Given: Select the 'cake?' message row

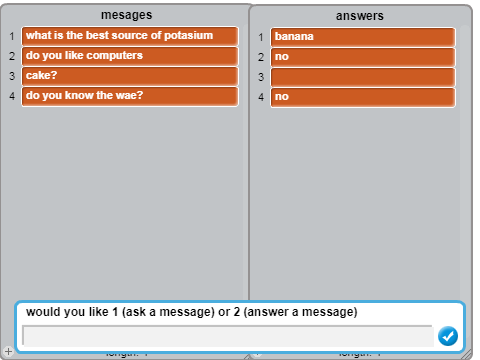Looking at the screenshot, I should tap(130, 76).
